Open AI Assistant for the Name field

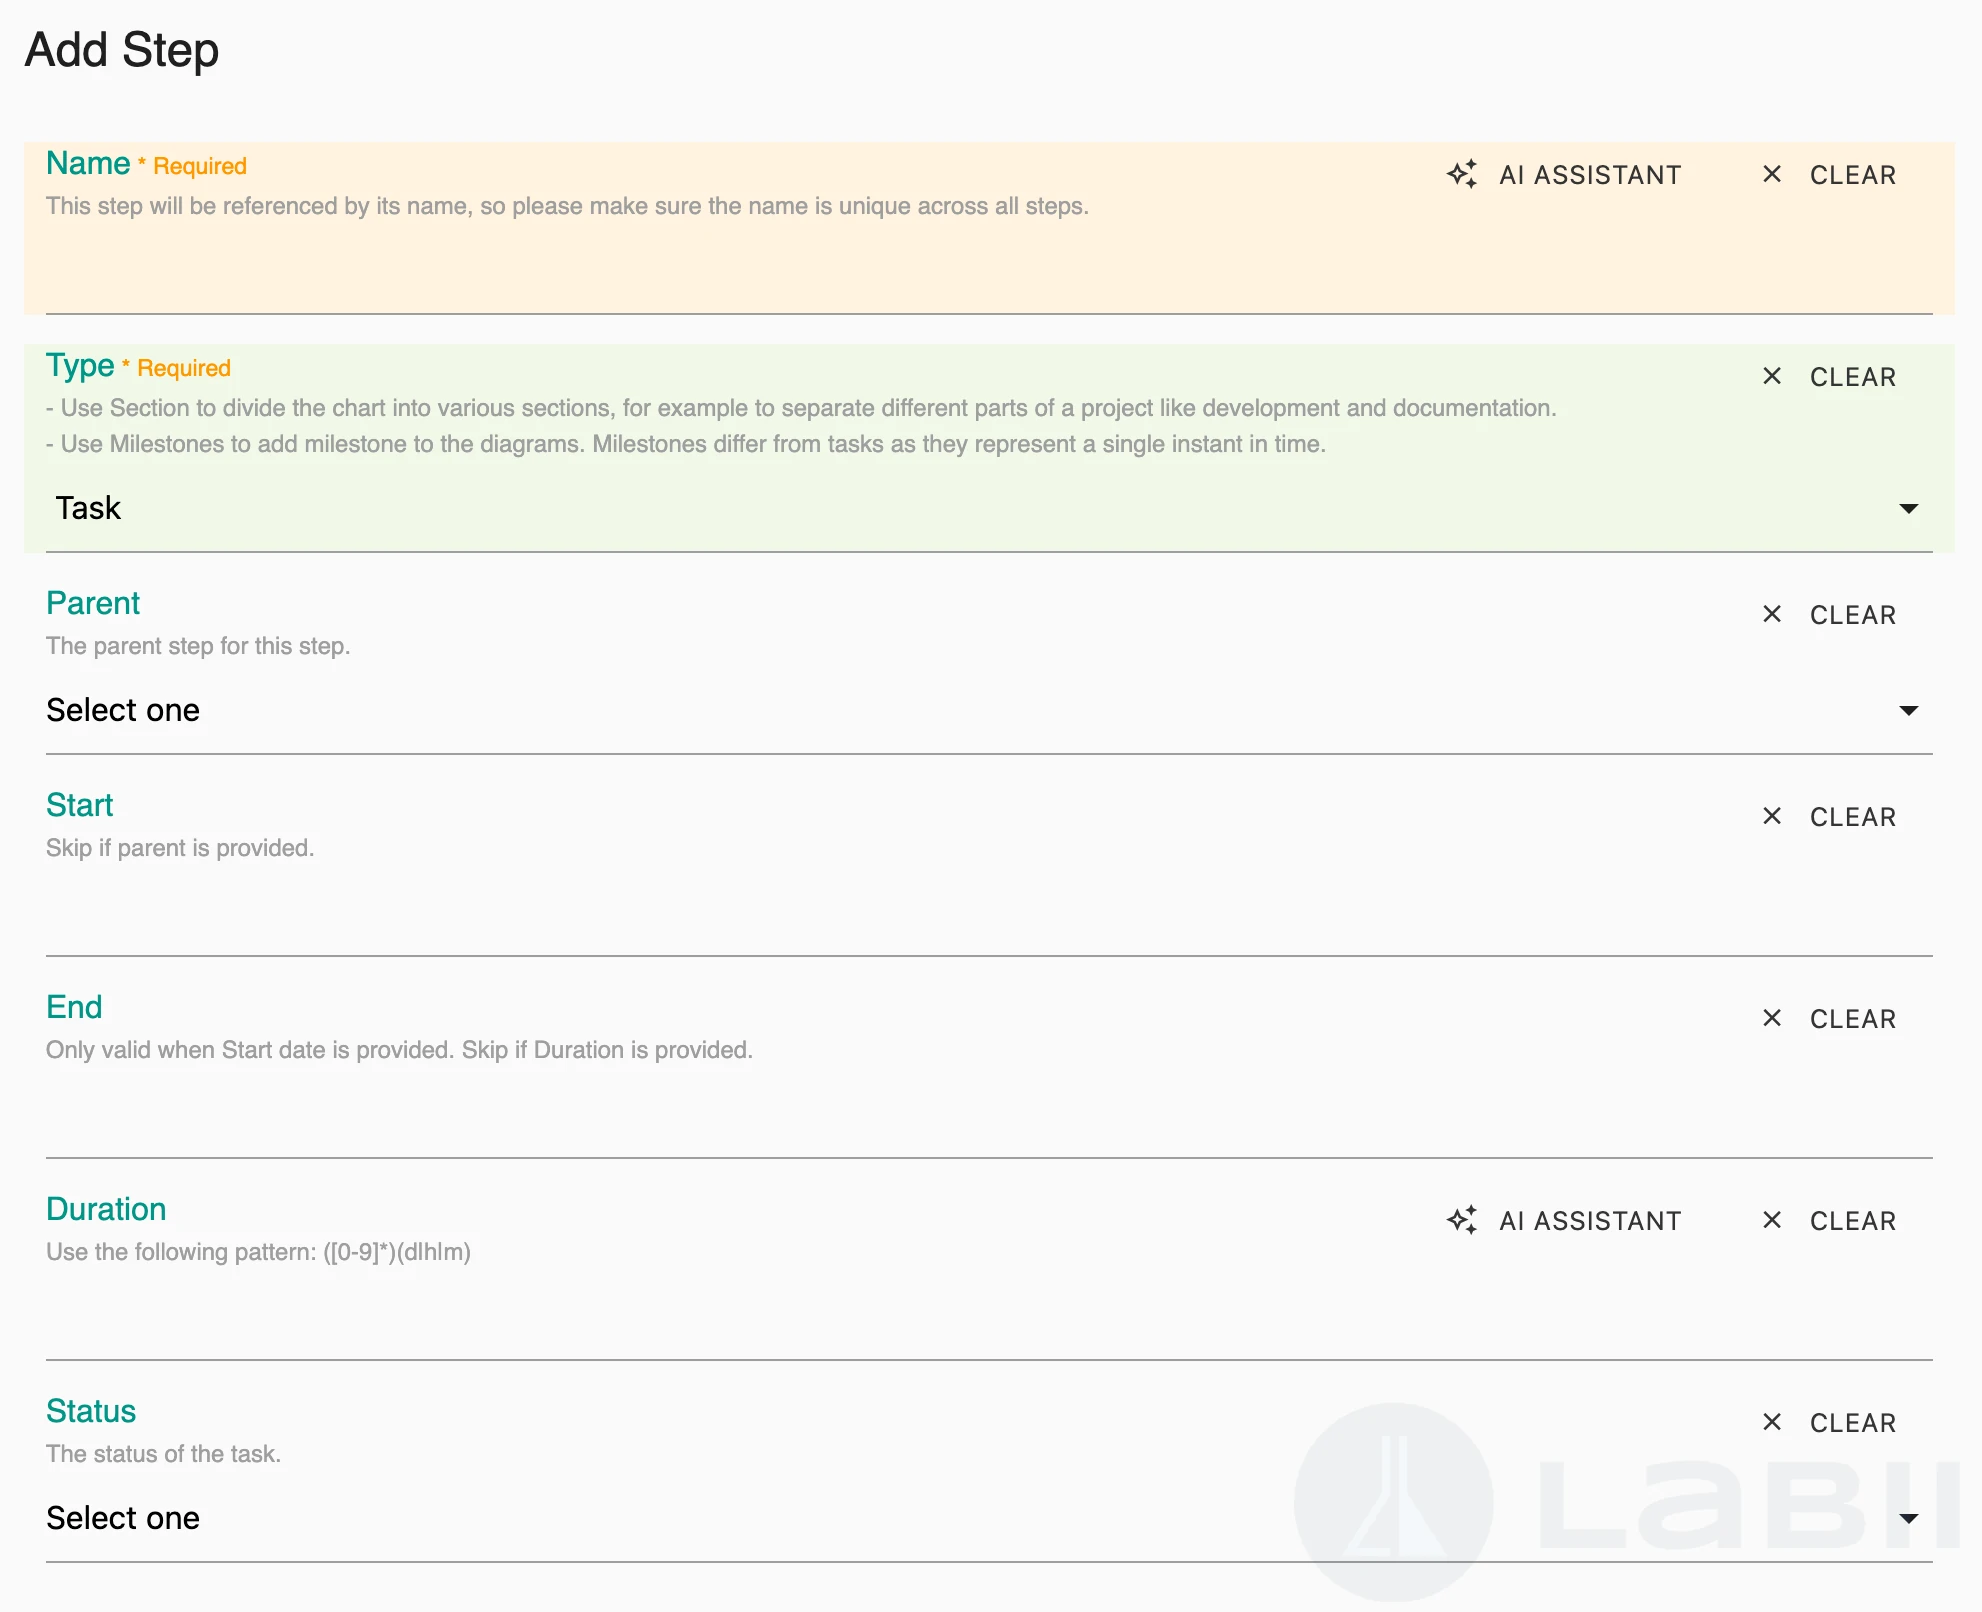1564,174
